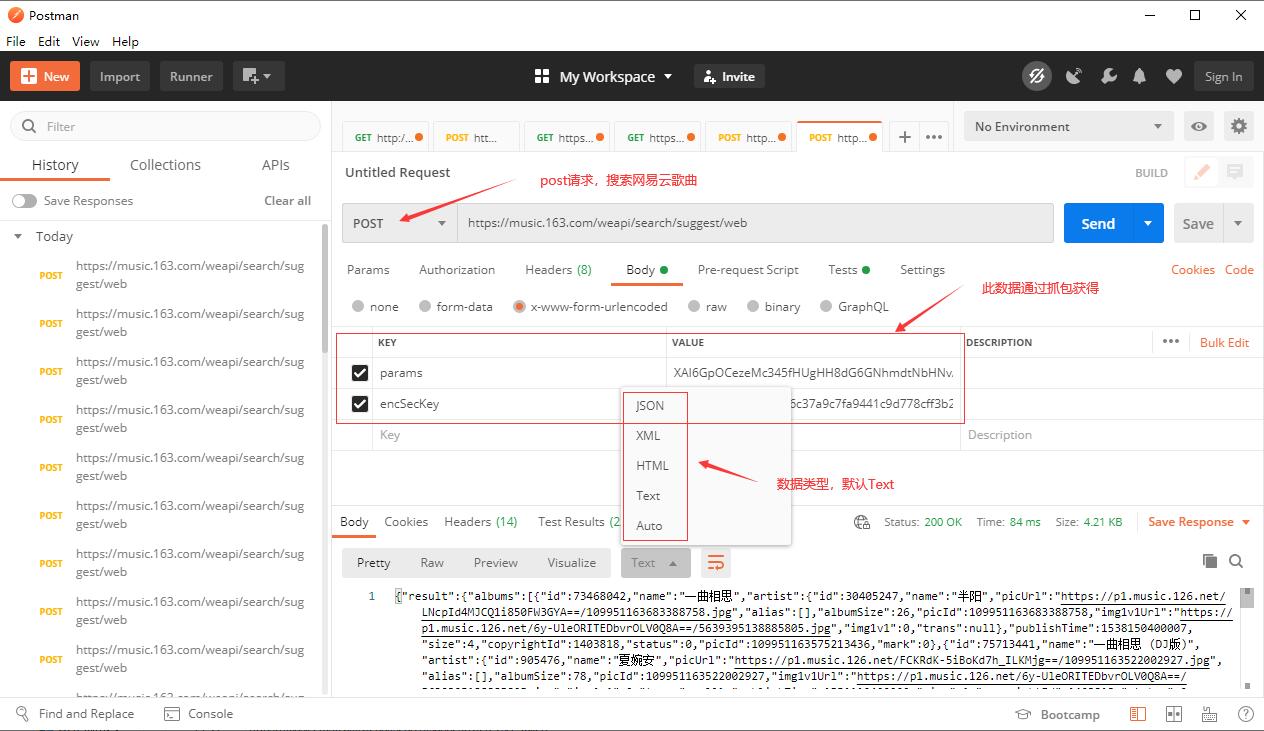Viewport: 1264px width, 731px height.
Task: Toggle two pane view icon
Action: (x=1174, y=714)
